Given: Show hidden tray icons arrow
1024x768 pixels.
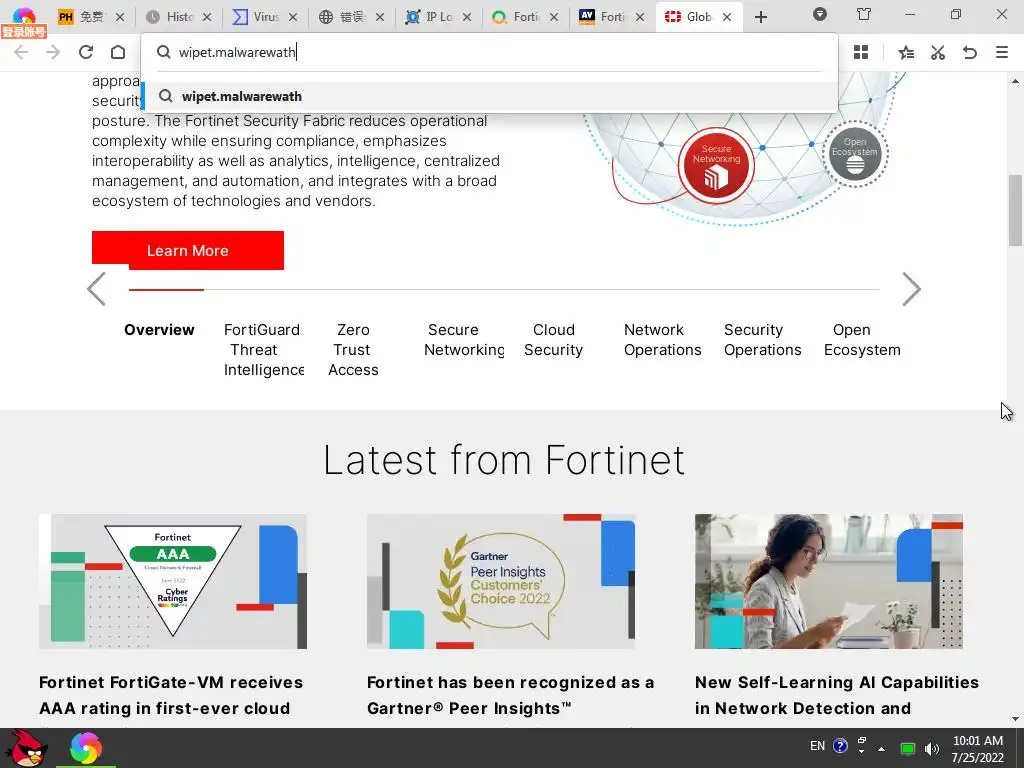Looking at the screenshot, I should click(882, 749).
